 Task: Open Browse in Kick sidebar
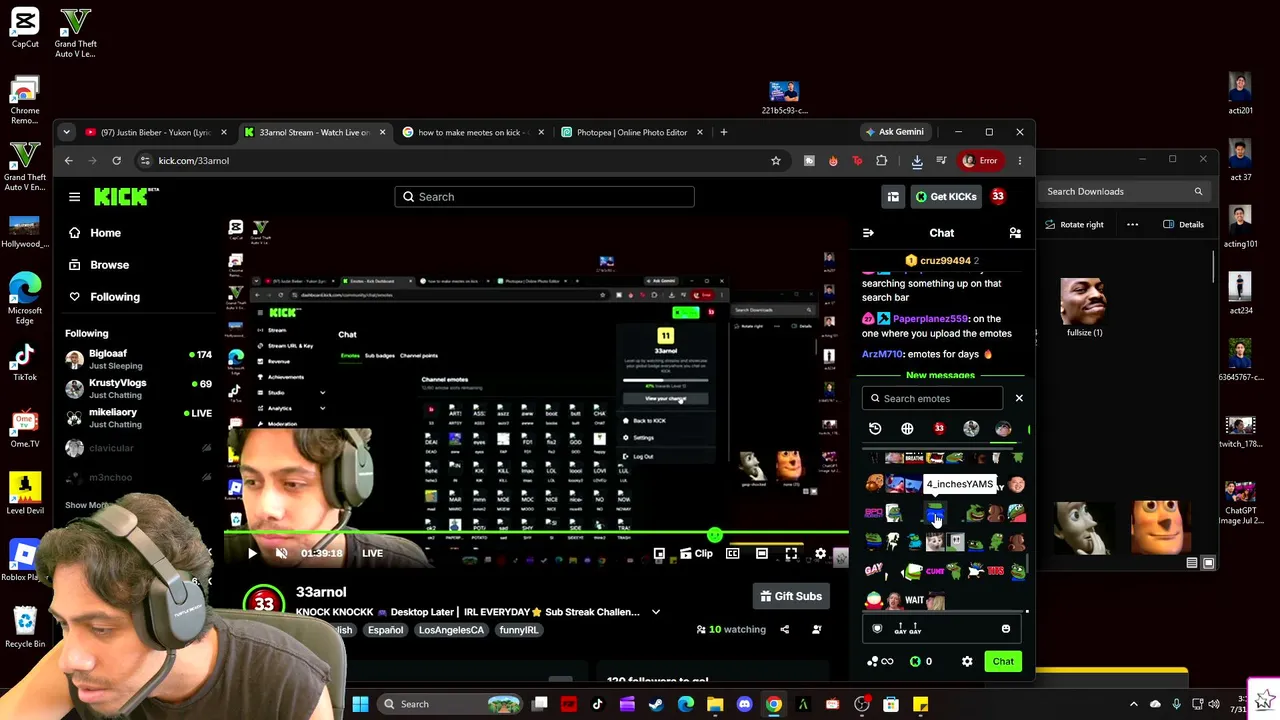pyautogui.click(x=109, y=265)
